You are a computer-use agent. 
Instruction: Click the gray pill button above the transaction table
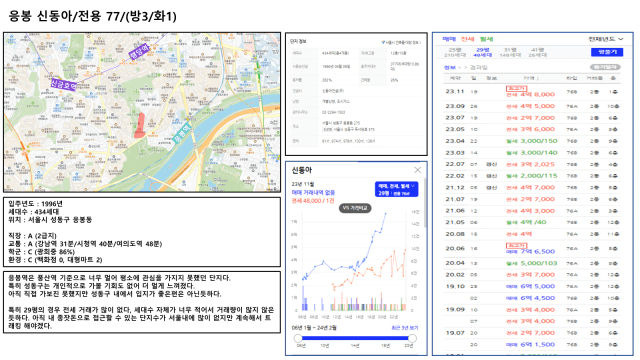coord(605,67)
